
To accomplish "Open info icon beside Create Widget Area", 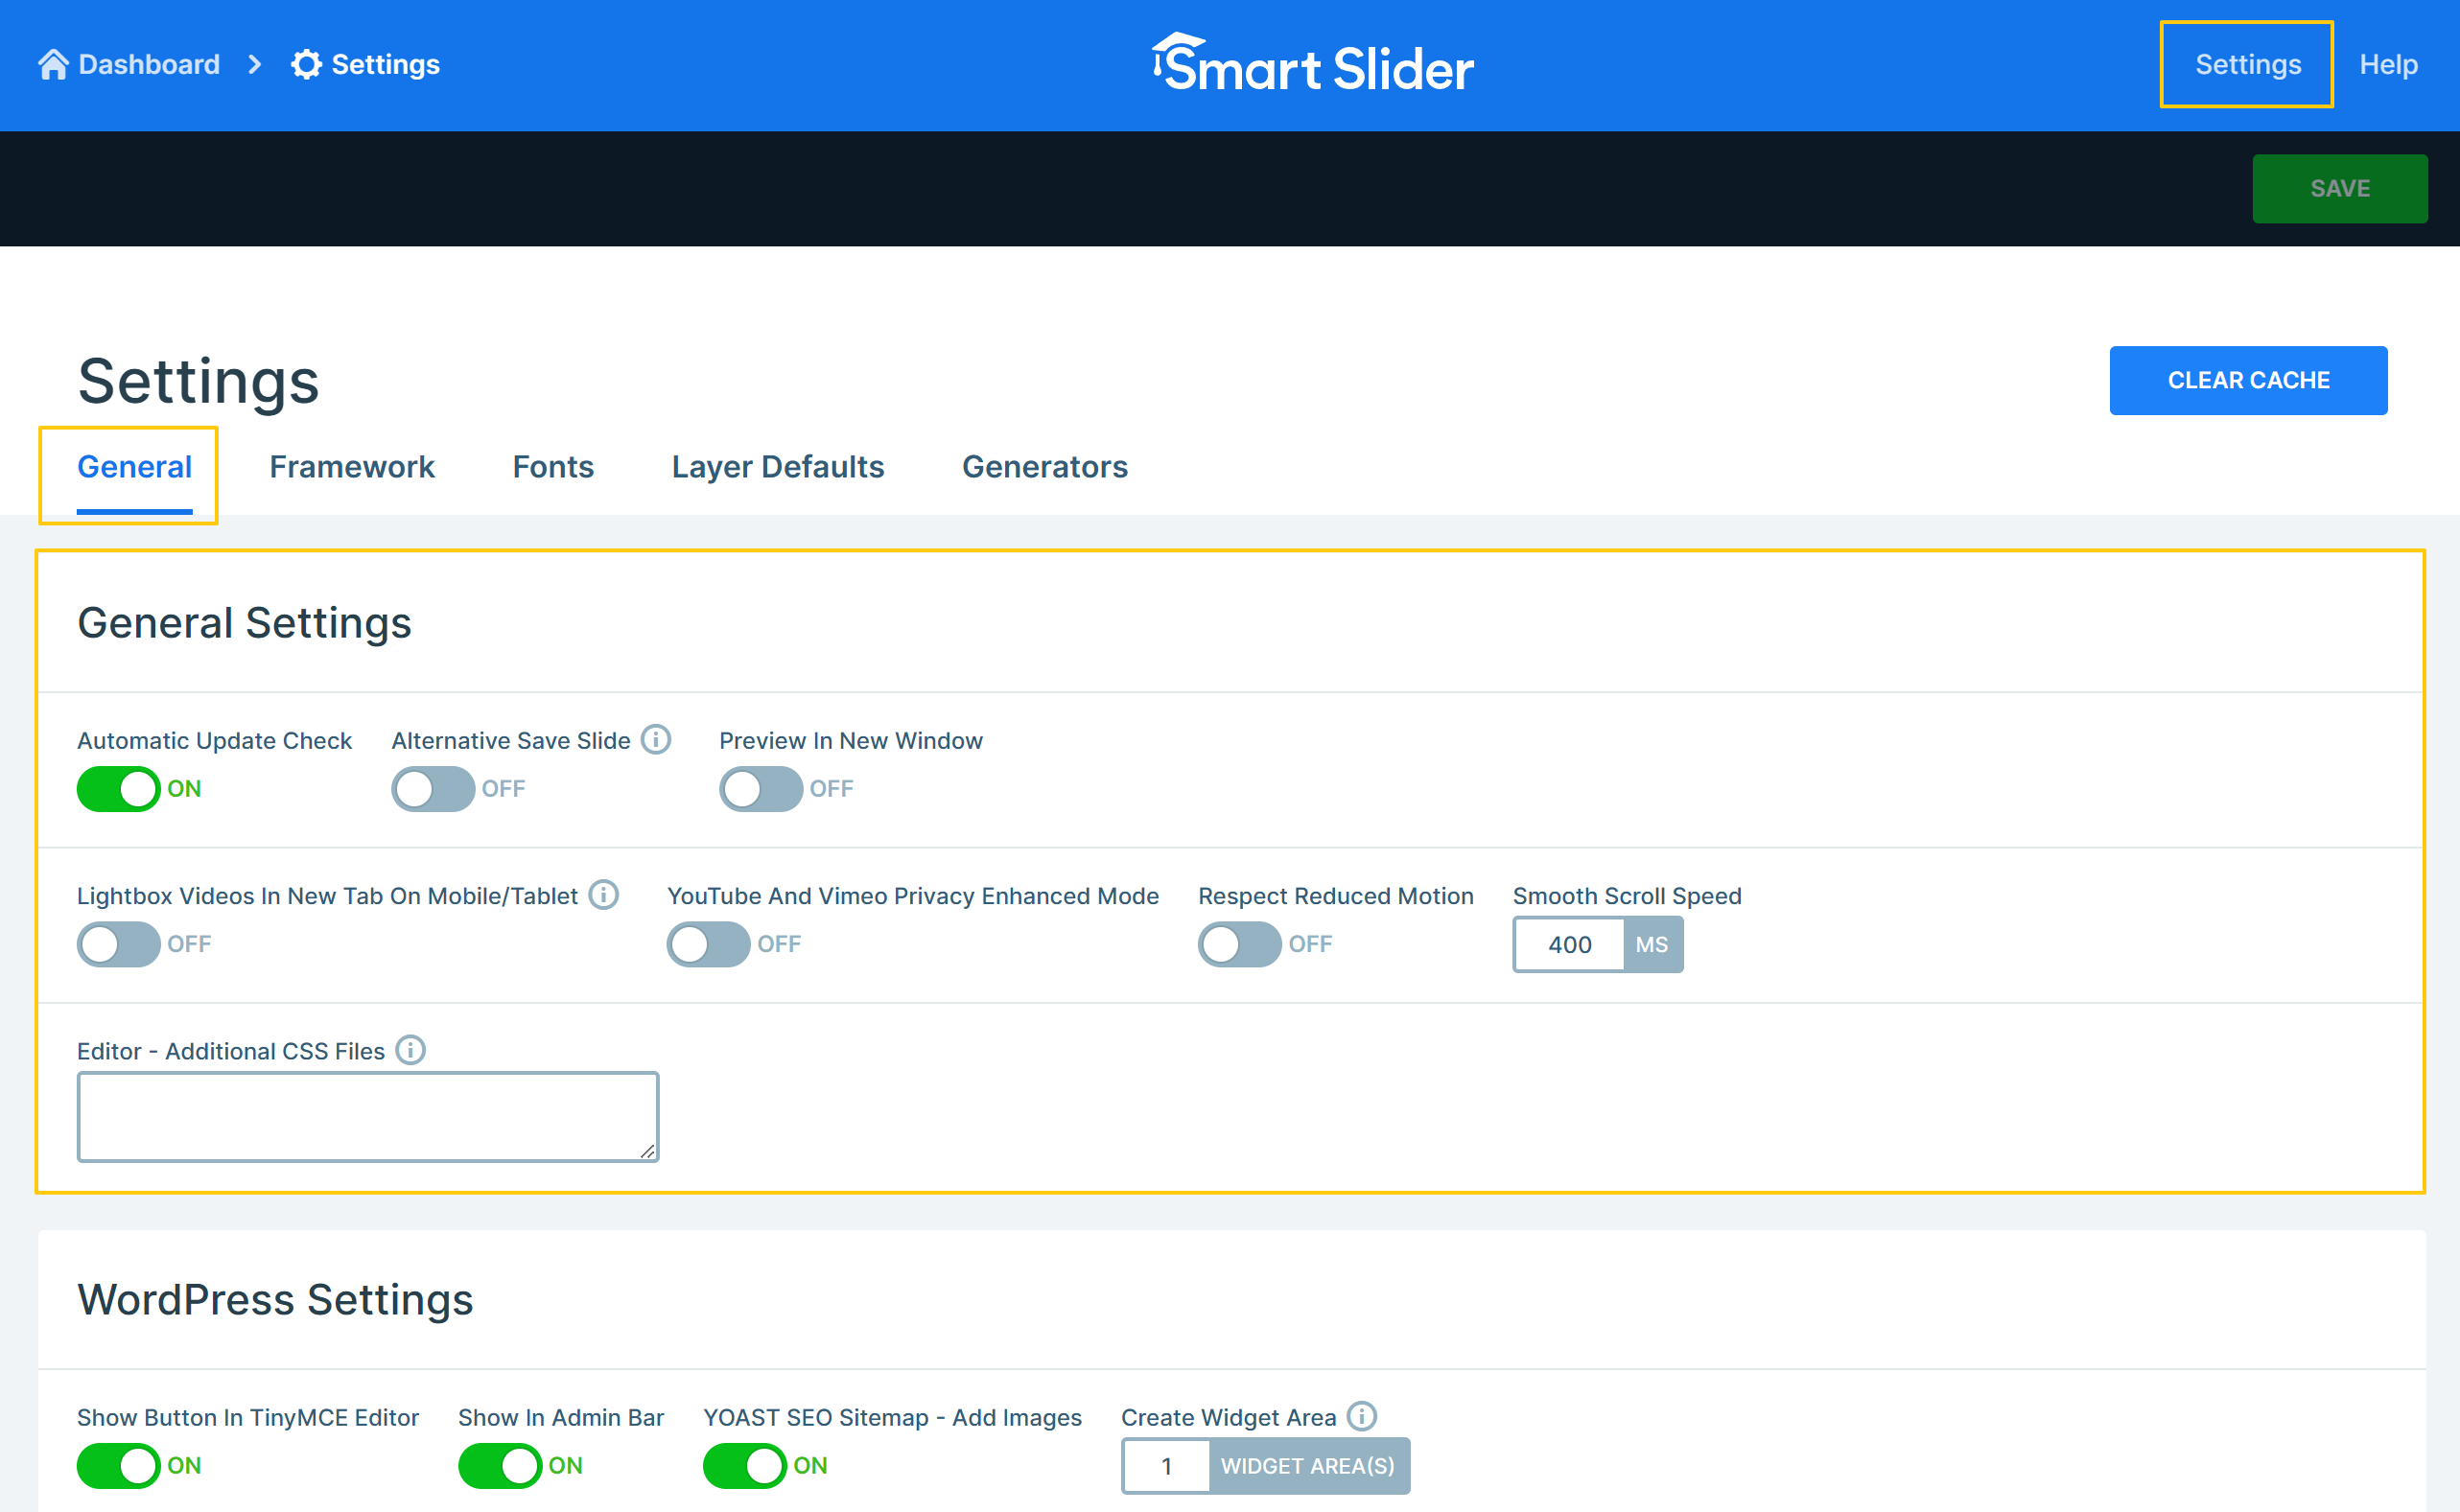I will [x=1362, y=1416].
